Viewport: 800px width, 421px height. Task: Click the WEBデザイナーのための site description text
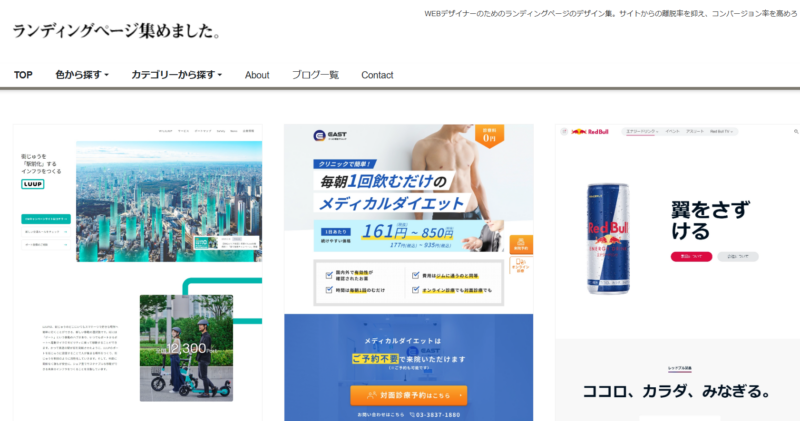point(610,14)
